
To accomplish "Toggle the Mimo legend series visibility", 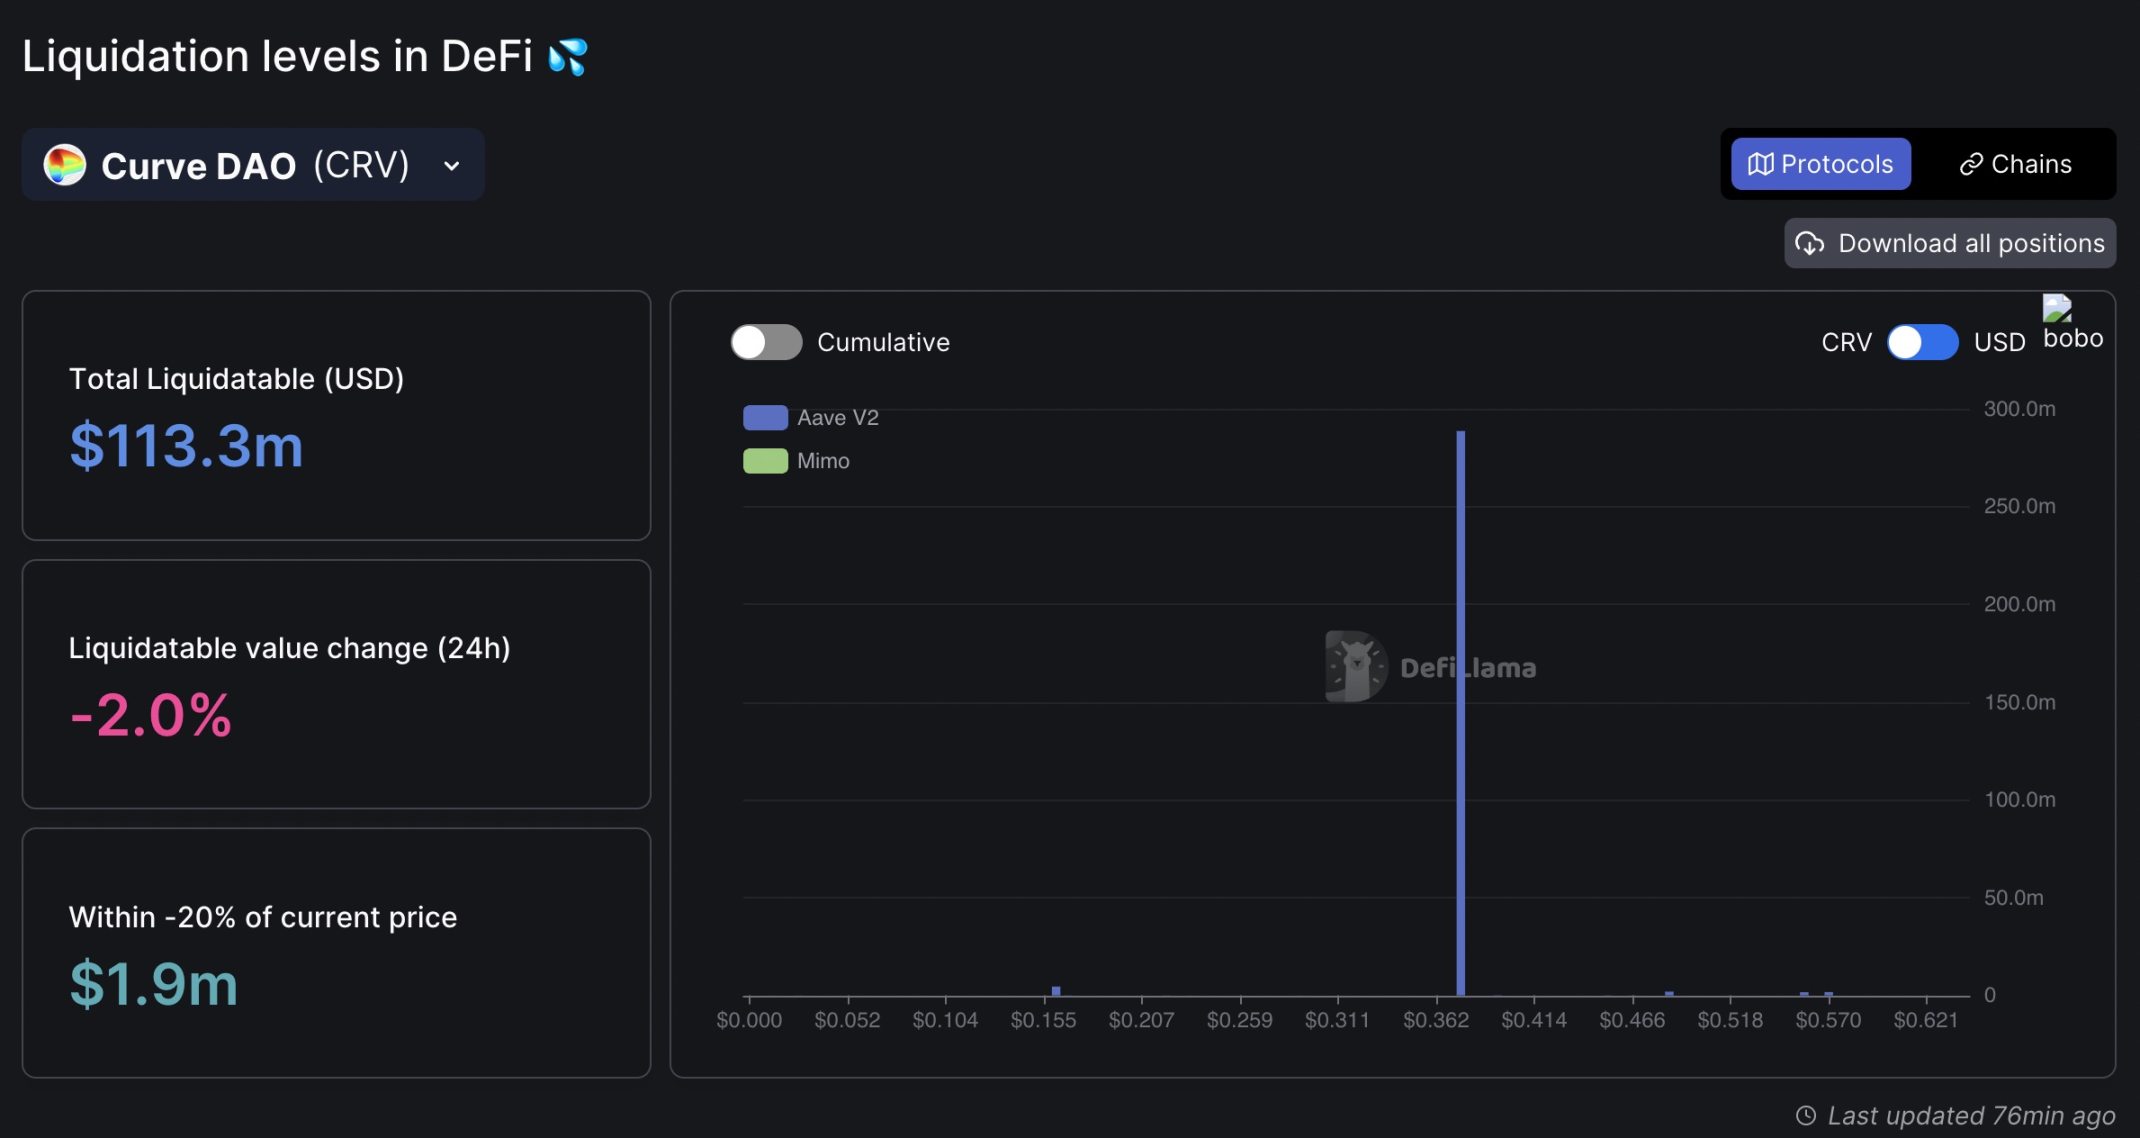I will (x=822, y=461).
